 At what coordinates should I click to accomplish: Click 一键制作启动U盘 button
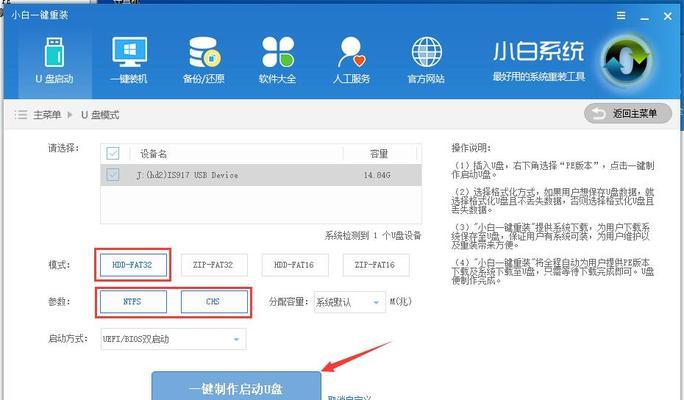pyautogui.click(x=236, y=386)
